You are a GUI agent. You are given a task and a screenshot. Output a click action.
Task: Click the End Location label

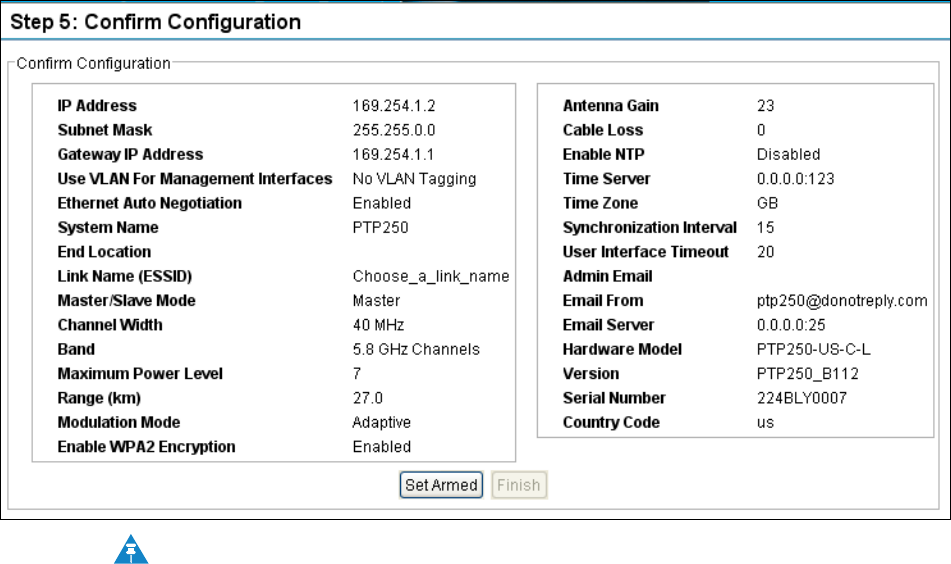(x=104, y=252)
